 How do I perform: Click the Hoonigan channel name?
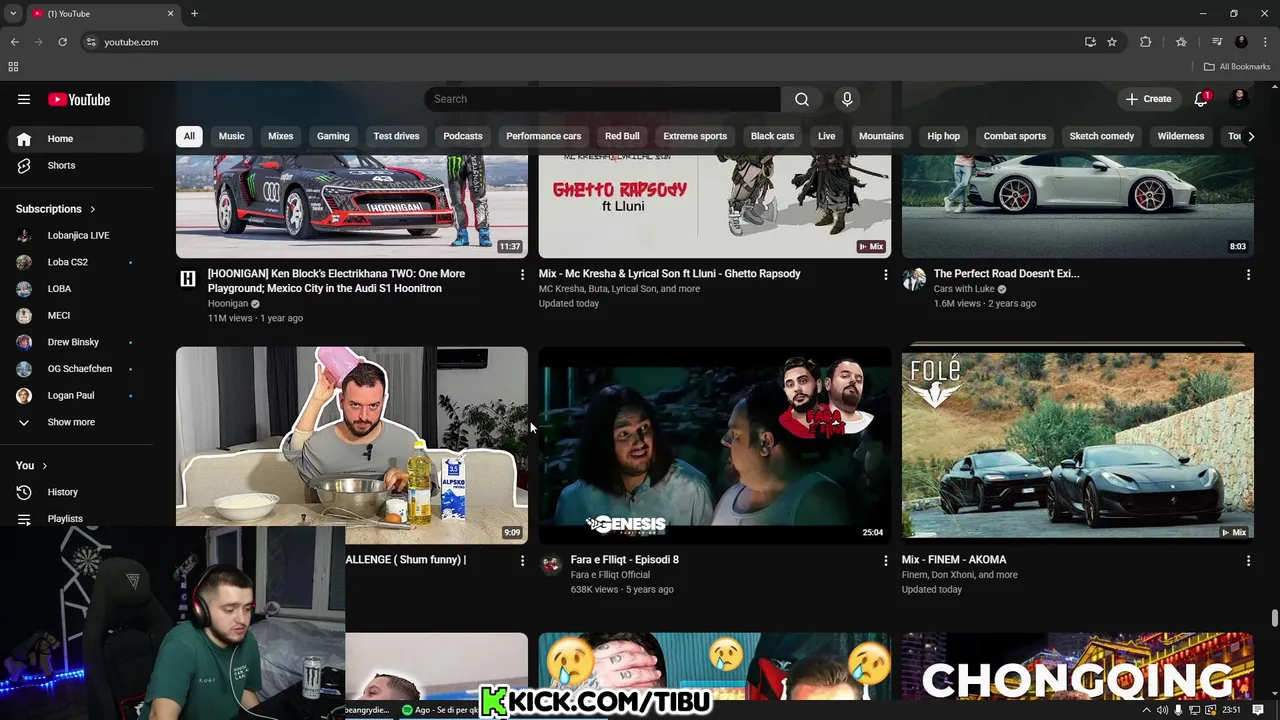228,303
